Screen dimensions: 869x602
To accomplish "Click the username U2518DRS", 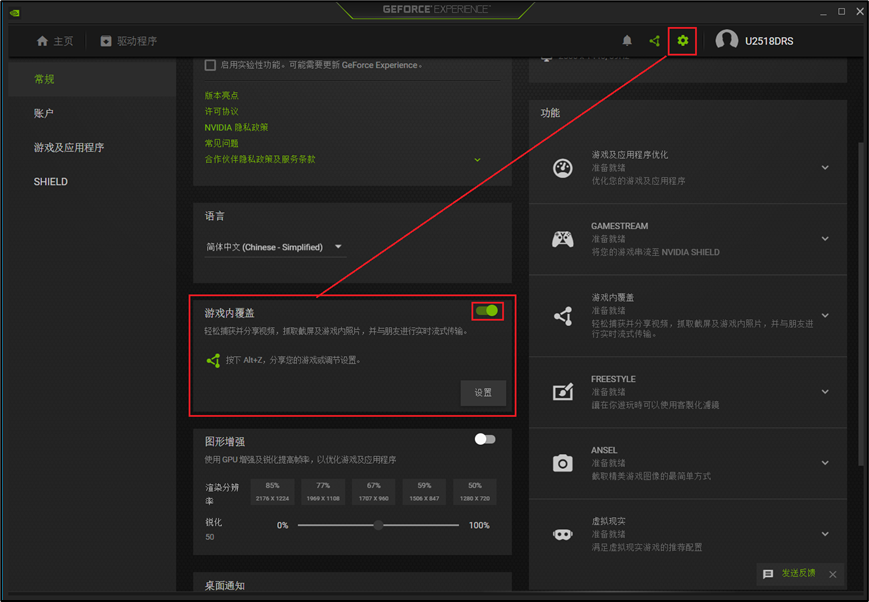I will [769, 41].
